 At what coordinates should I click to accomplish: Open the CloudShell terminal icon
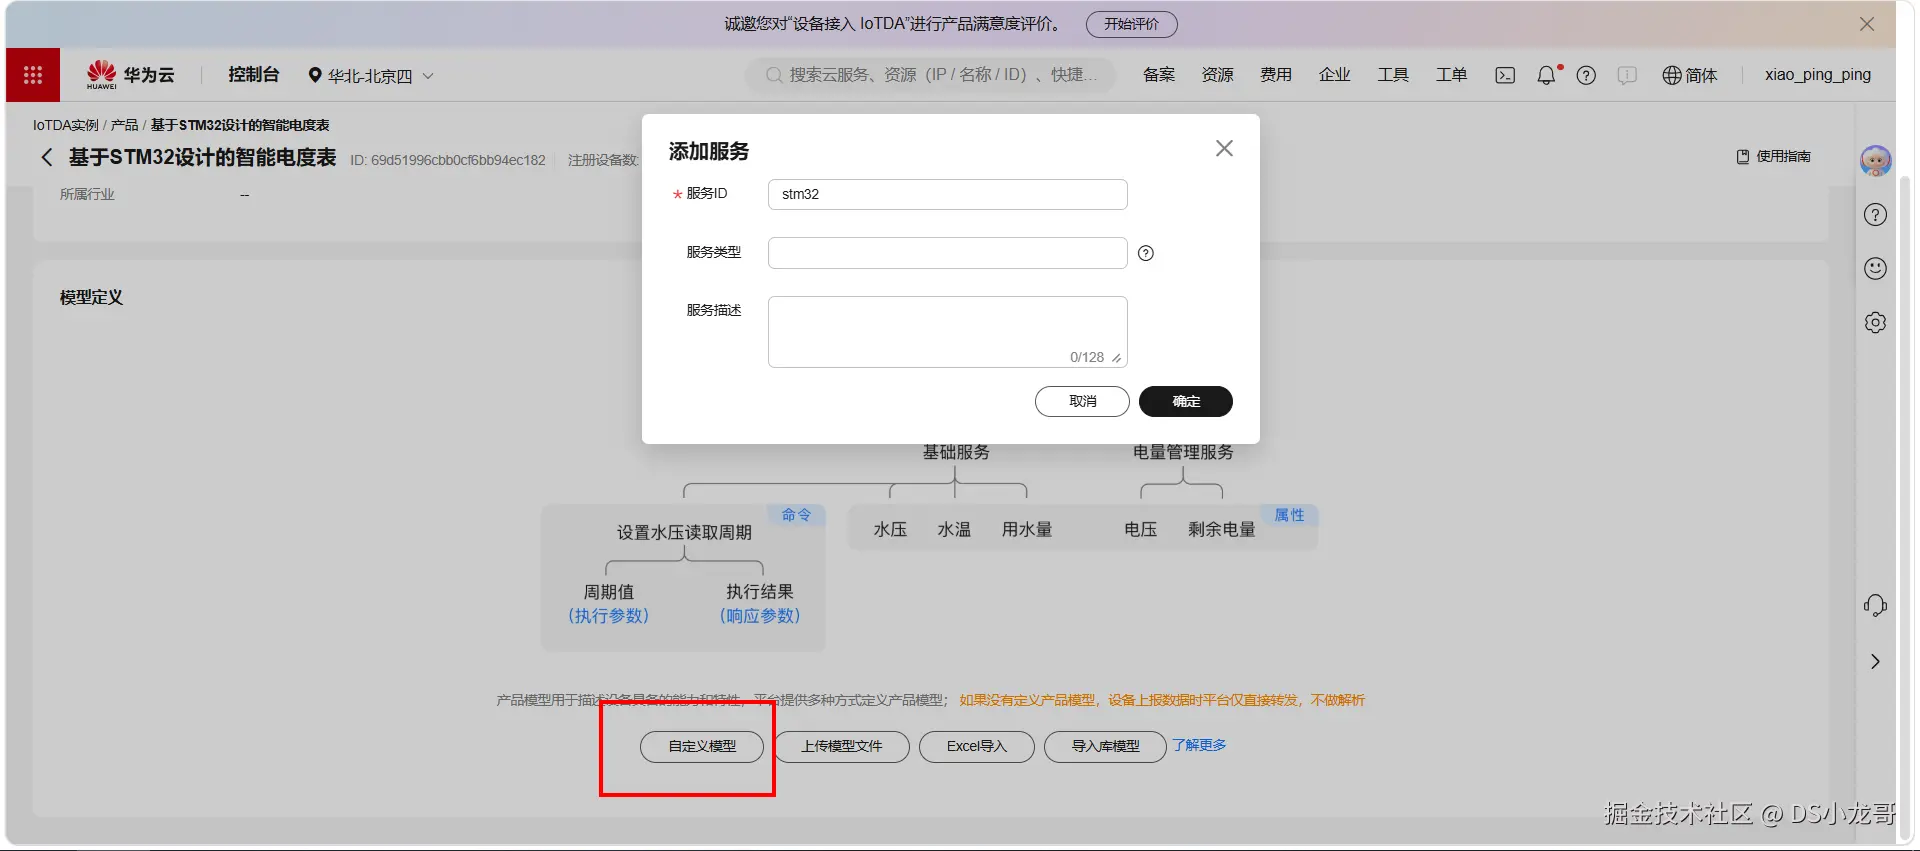coord(1505,75)
